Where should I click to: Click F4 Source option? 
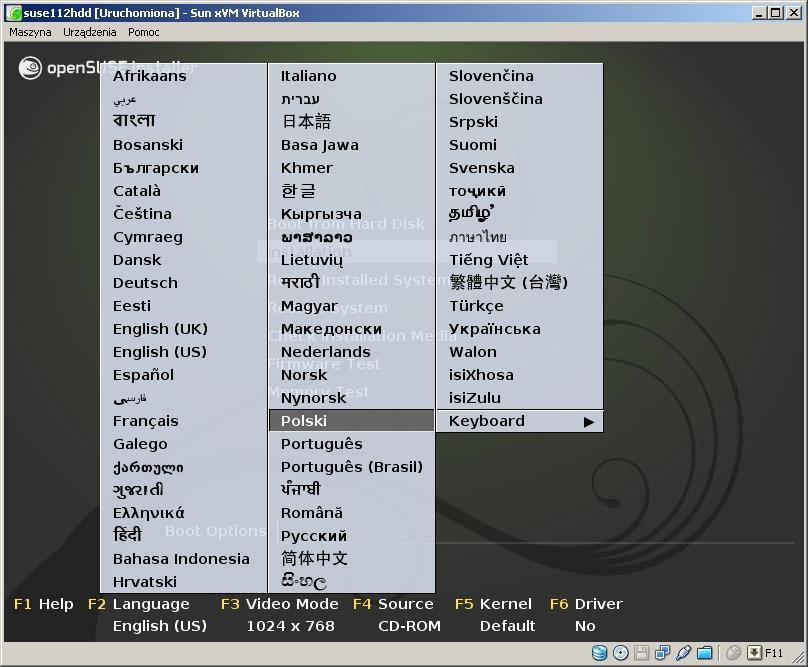(x=393, y=604)
